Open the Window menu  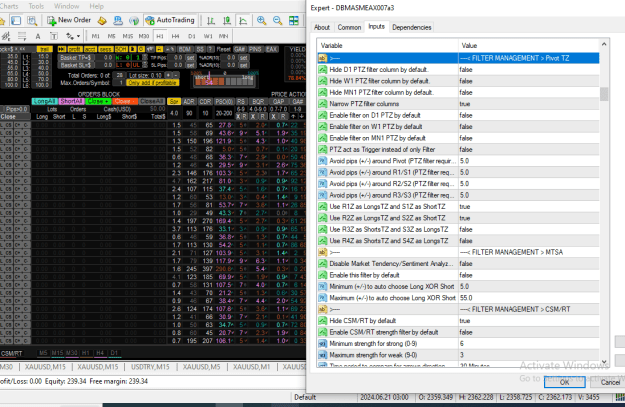click(x=67, y=6)
